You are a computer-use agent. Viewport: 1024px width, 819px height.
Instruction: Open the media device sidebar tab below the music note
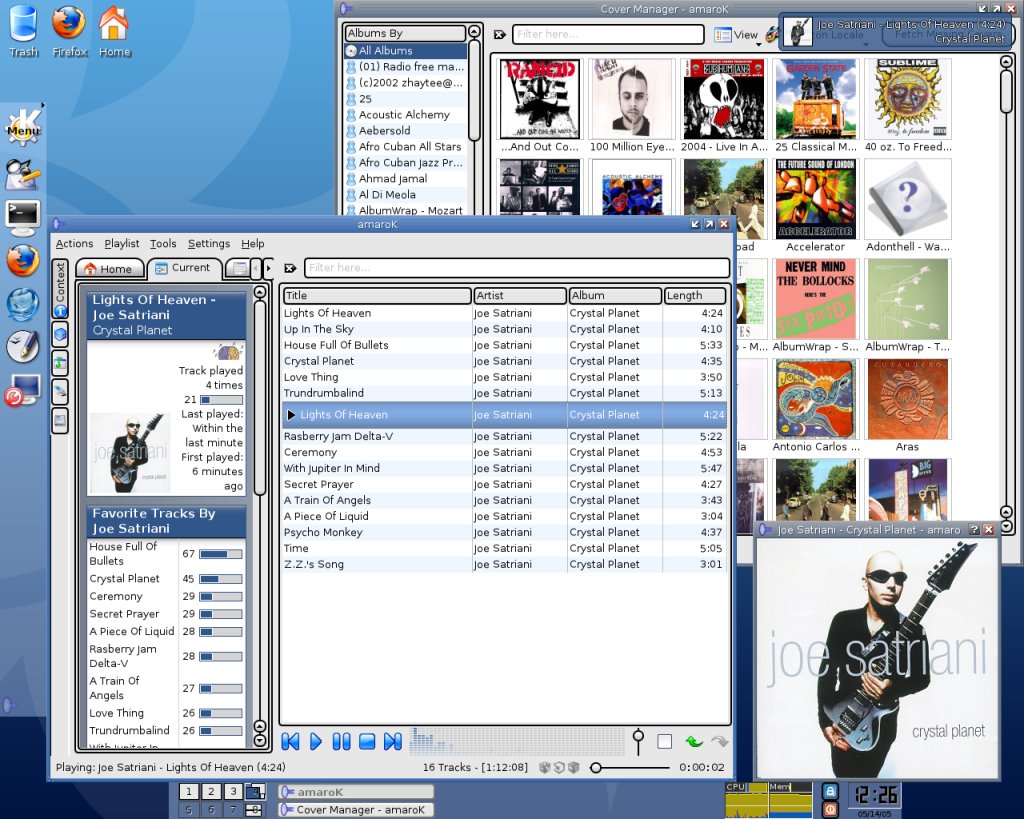(60, 392)
